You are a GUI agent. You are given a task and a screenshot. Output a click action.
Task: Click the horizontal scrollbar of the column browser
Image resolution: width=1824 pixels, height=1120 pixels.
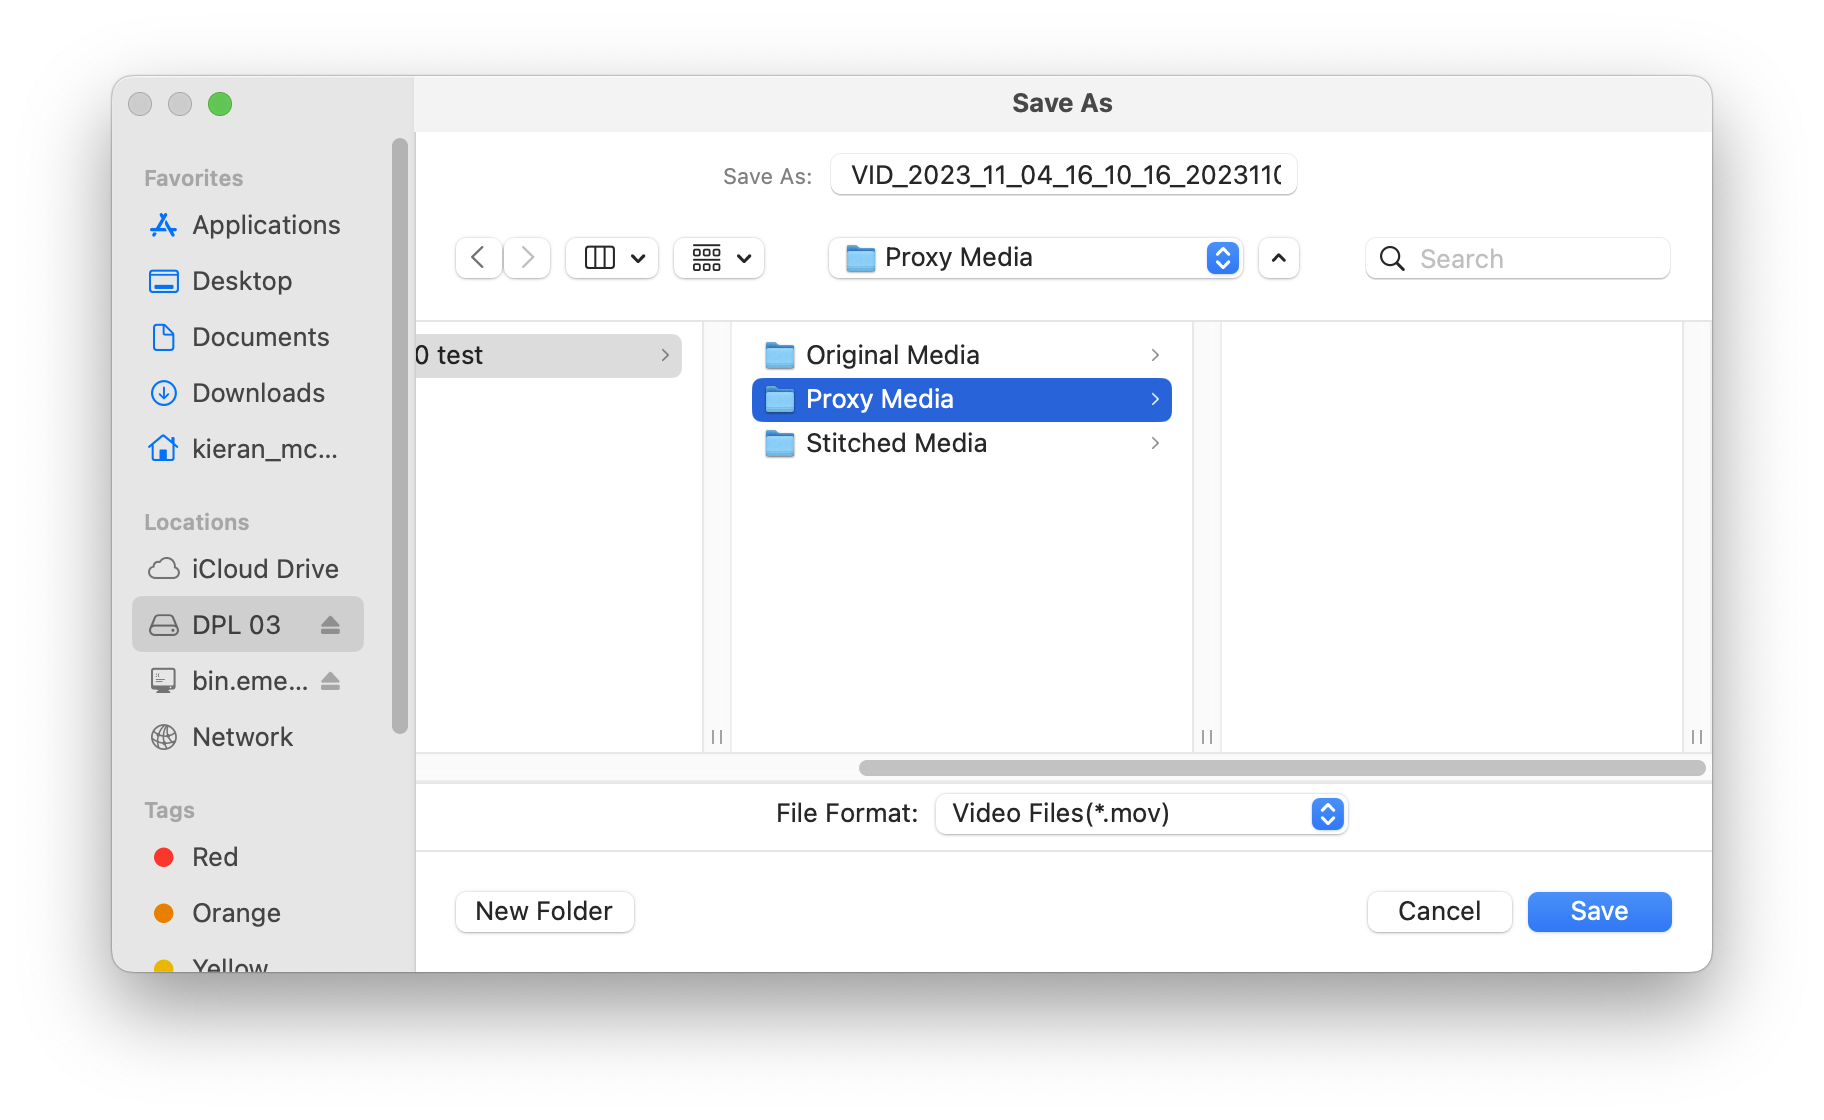pos(1282,768)
